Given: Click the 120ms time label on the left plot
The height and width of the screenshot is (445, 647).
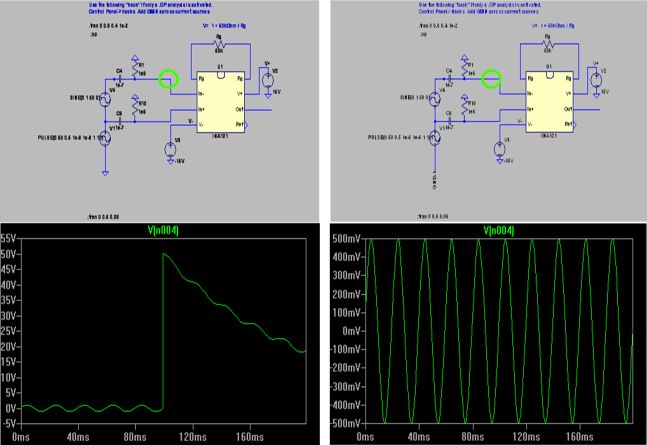Looking at the screenshot, I should [193, 437].
